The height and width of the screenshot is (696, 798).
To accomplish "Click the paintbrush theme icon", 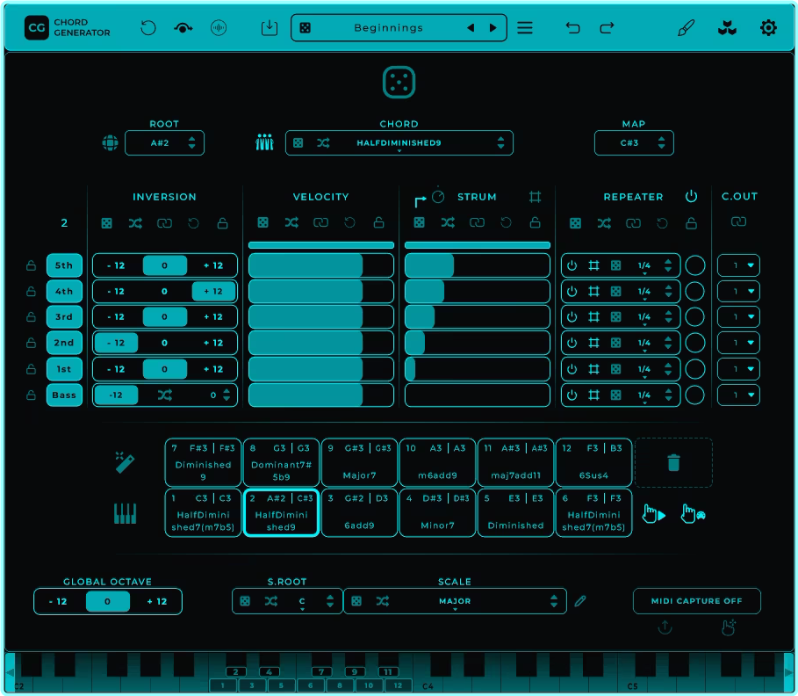I will (686, 28).
